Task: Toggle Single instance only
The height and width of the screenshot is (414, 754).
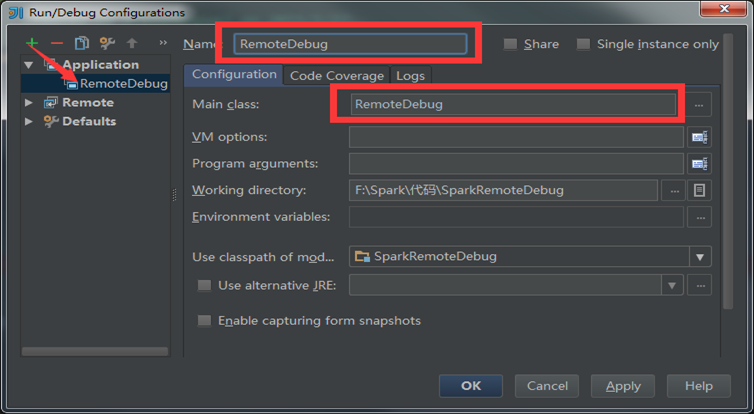Action: [583, 44]
